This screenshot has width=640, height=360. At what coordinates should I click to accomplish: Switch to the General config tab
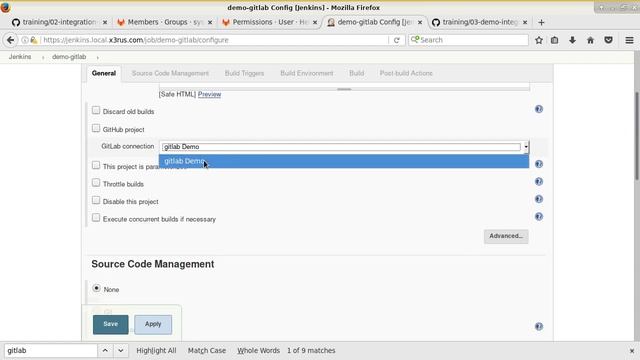coord(104,73)
